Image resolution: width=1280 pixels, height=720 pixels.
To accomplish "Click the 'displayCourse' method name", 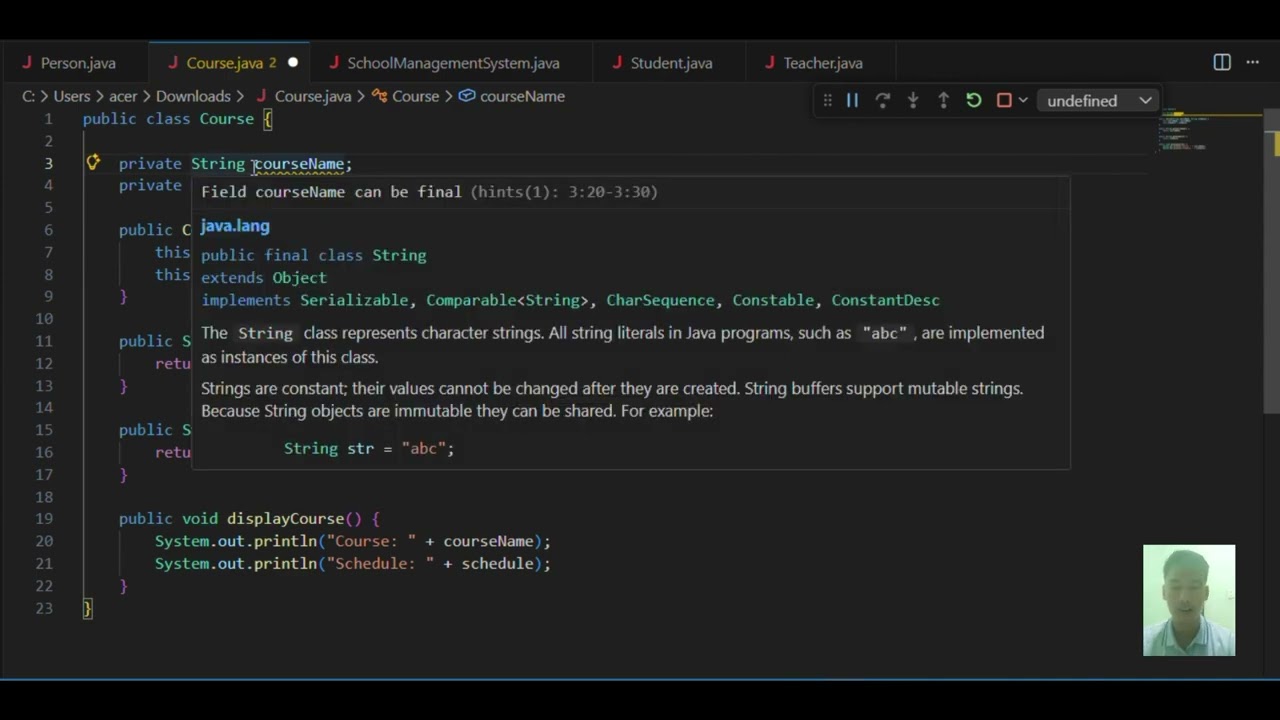I will point(285,519).
